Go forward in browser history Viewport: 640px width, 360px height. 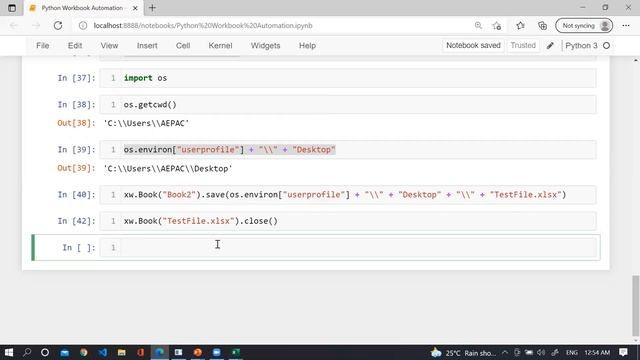[x=36, y=26]
